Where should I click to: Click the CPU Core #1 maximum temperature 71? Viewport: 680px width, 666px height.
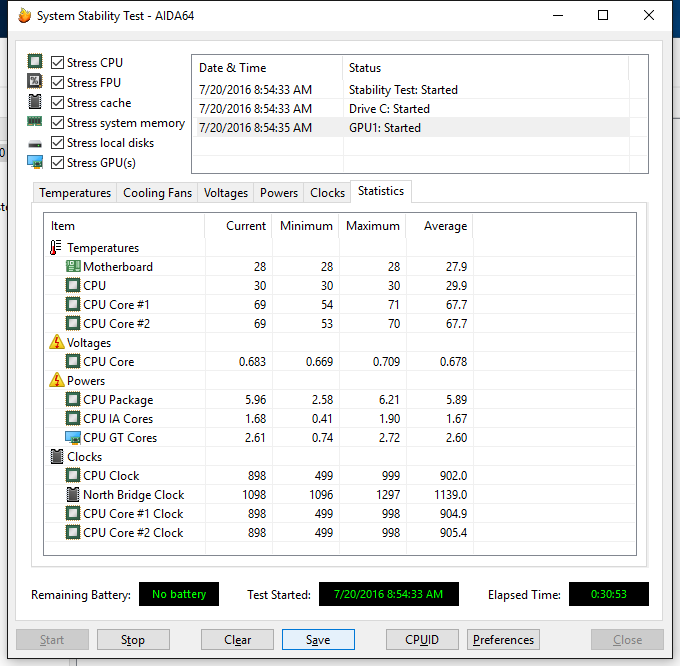click(394, 305)
